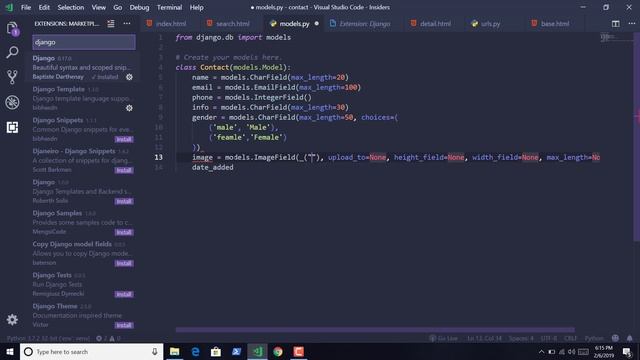
Task: Open the Search view in activity bar
Action: pyautogui.click(x=12, y=52)
